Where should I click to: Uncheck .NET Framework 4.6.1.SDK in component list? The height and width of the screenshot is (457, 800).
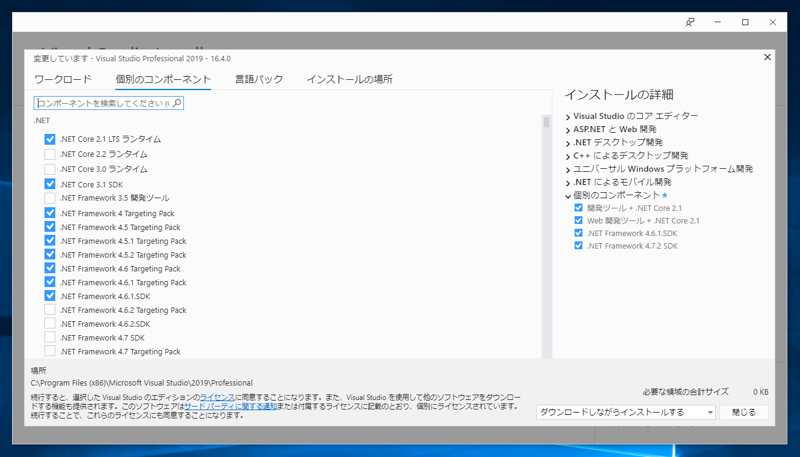[x=49, y=295]
